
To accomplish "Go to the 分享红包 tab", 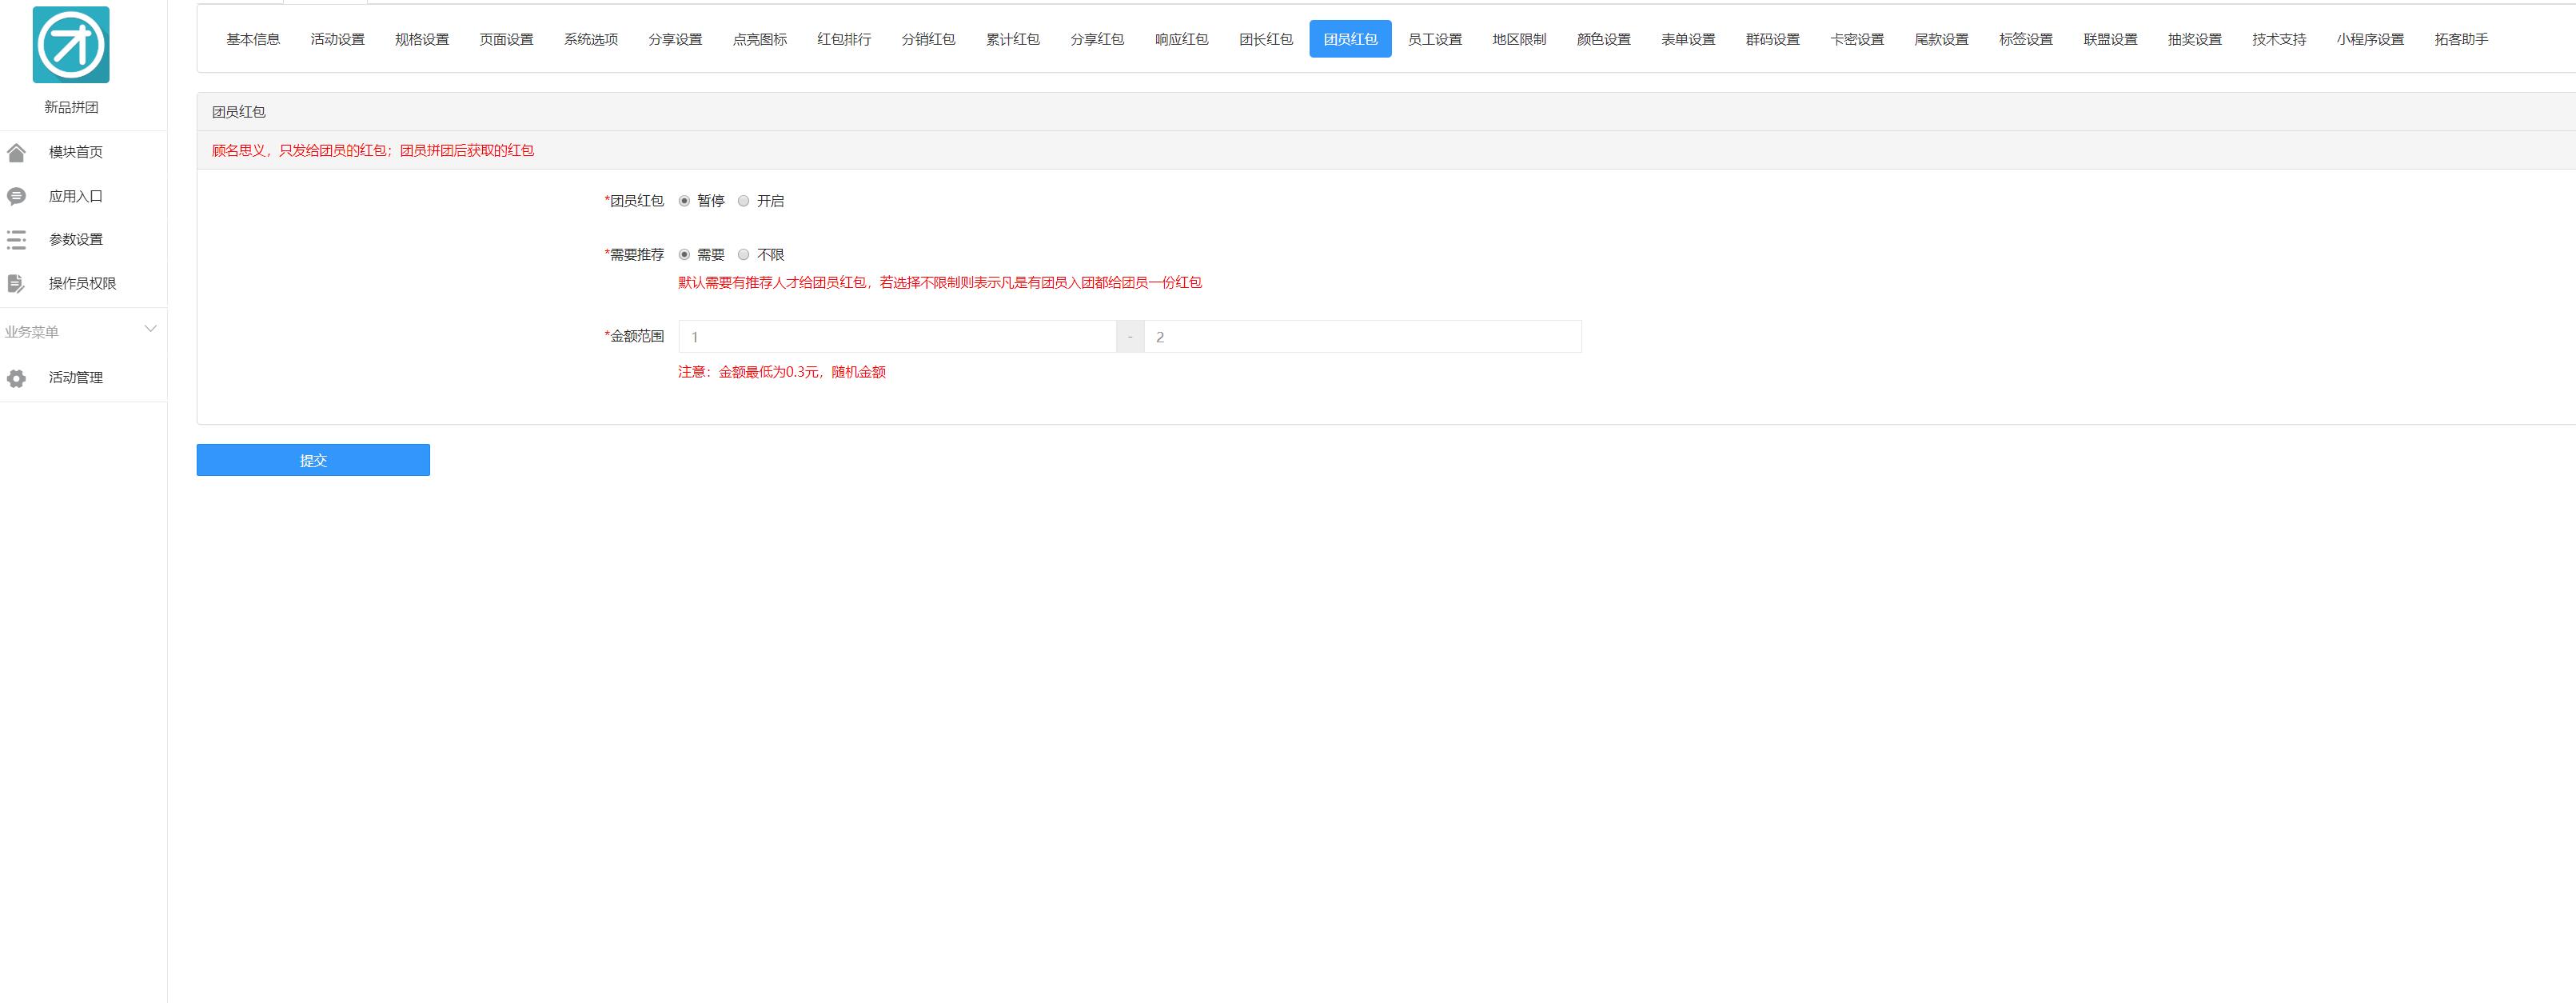I will coord(1097,39).
